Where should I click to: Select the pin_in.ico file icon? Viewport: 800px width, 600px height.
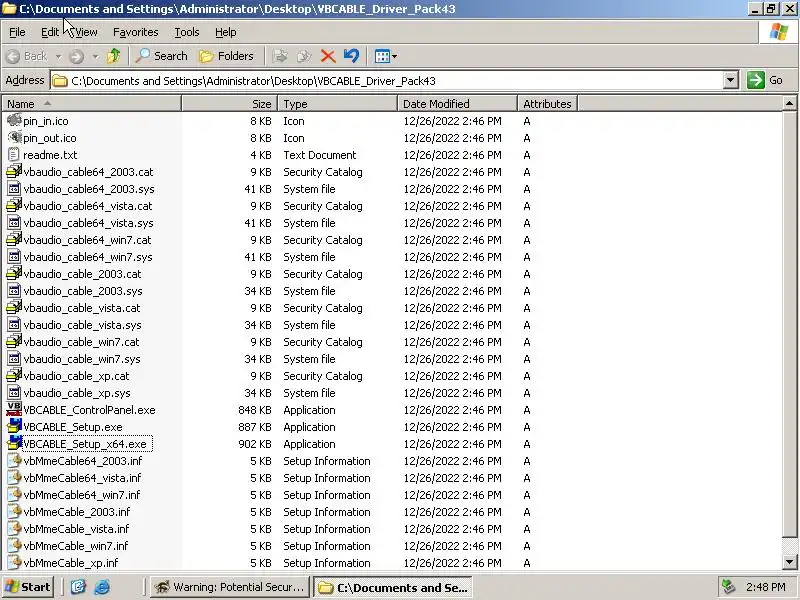coord(14,120)
